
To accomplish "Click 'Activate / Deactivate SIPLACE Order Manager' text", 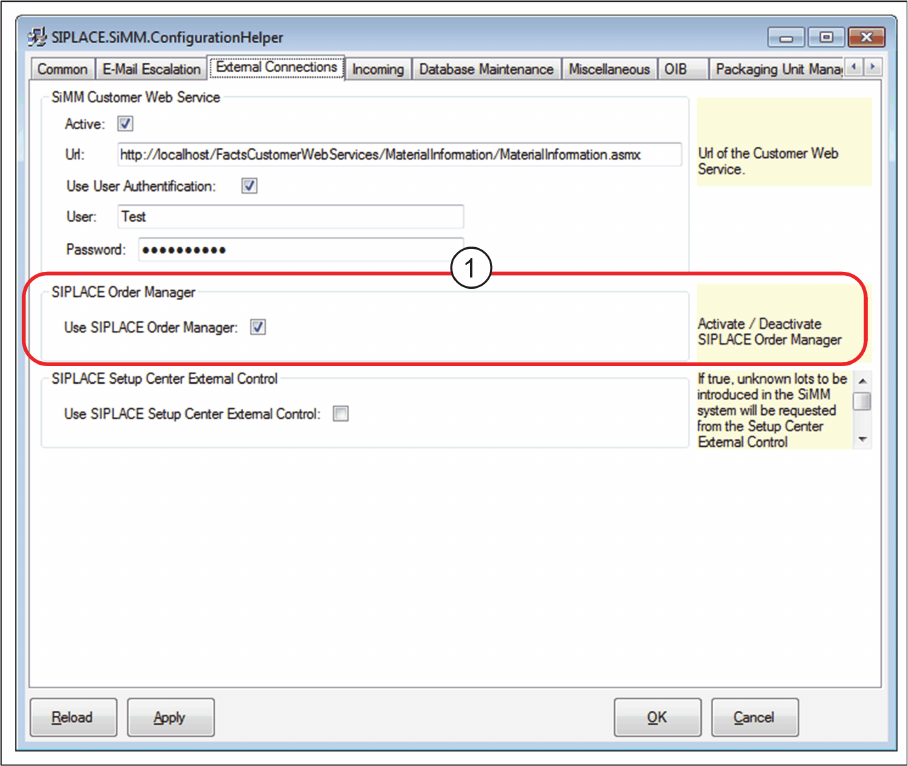I will pos(770,332).
